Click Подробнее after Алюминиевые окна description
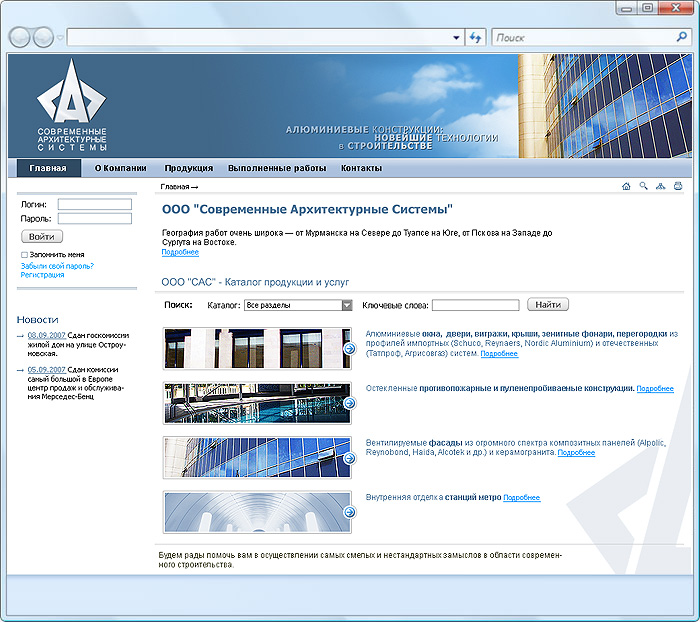The width and height of the screenshot is (700, 622). pyautogui.click(x=499, y=354)
